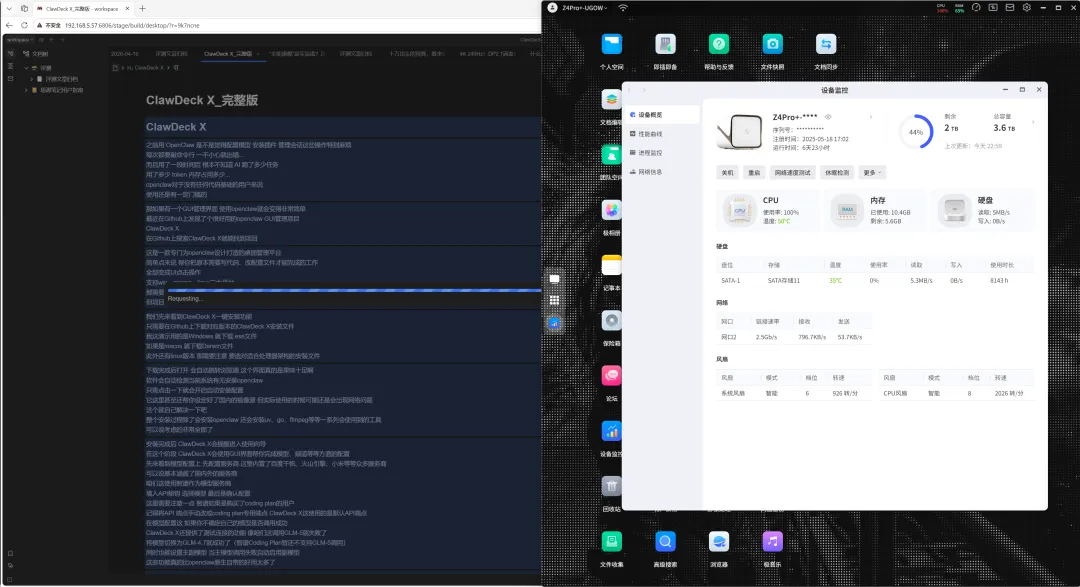Open the 极音乐 music icon

pos(772,542)
